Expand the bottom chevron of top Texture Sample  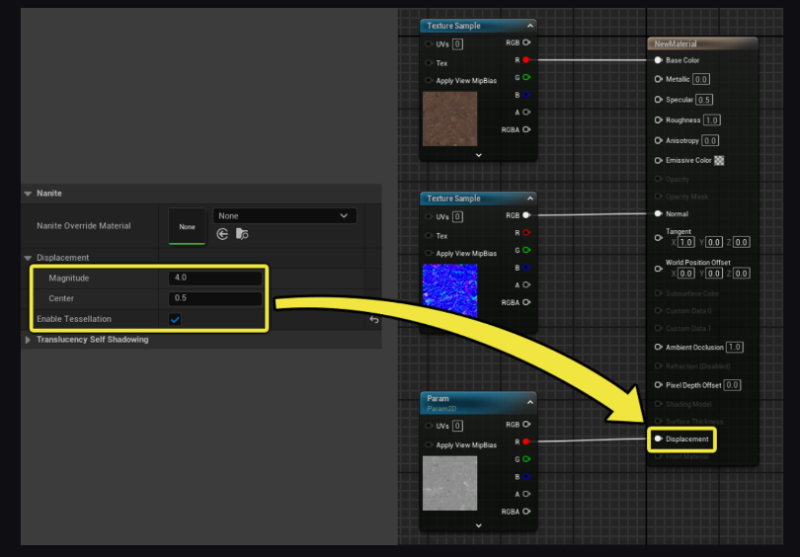[479, 155]
